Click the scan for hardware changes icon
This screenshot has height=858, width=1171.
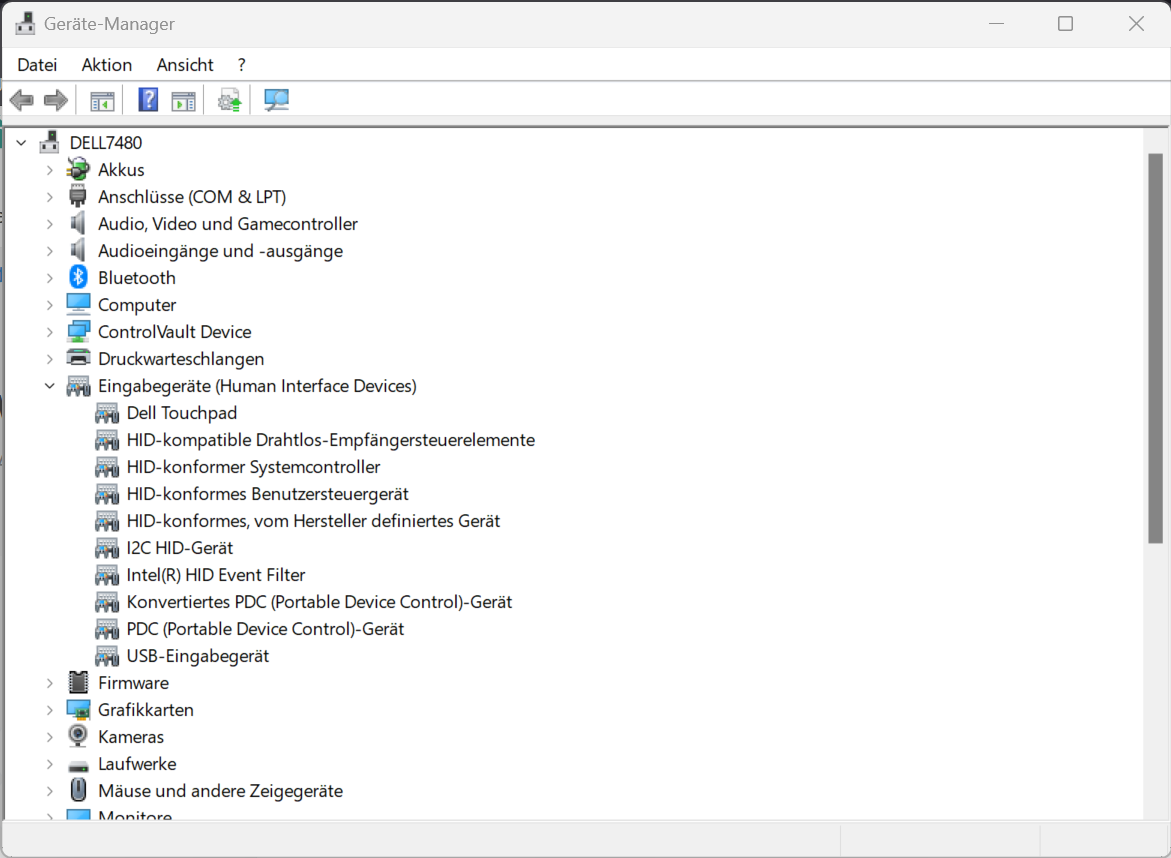click(x=276, y=100)
